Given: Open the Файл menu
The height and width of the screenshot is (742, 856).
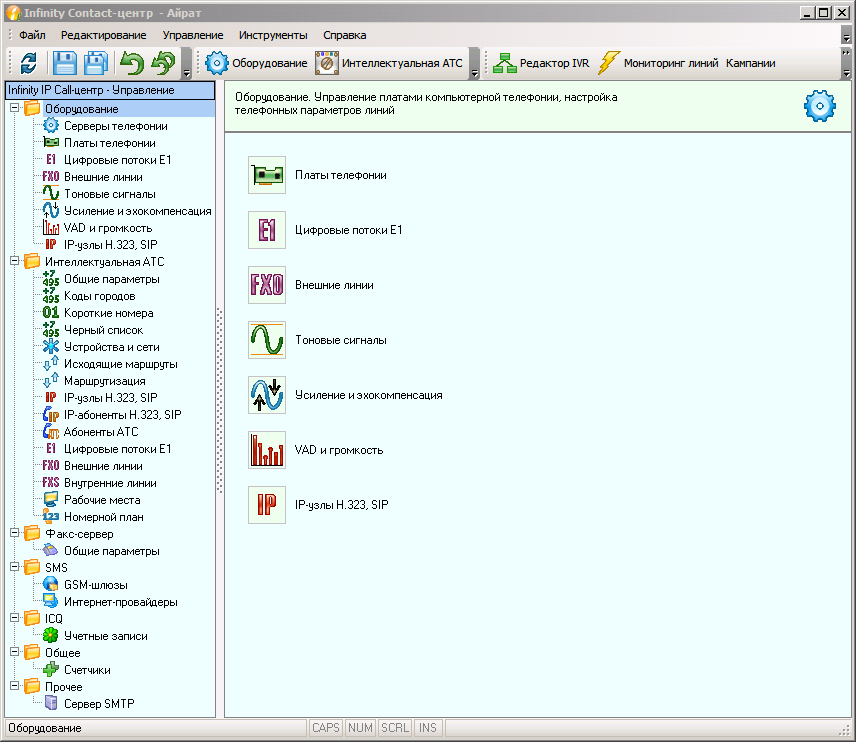Looking at the screenshot, I should pos(32,35).
